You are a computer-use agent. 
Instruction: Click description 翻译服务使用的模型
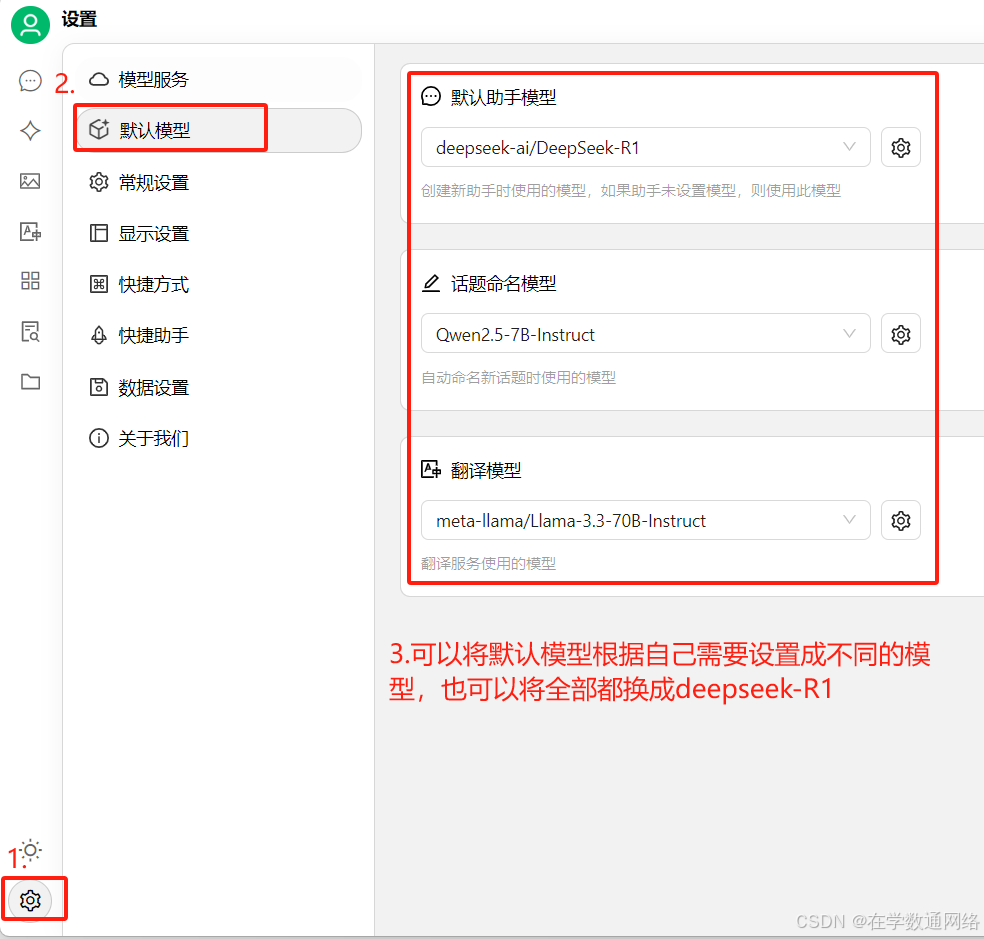(488, 563)
